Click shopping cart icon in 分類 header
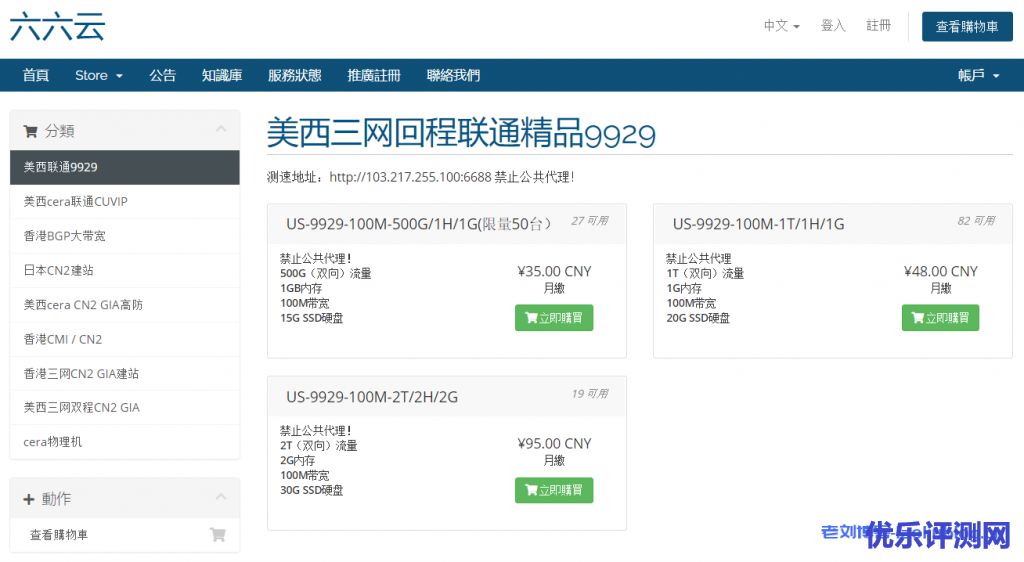 point(30,131)
